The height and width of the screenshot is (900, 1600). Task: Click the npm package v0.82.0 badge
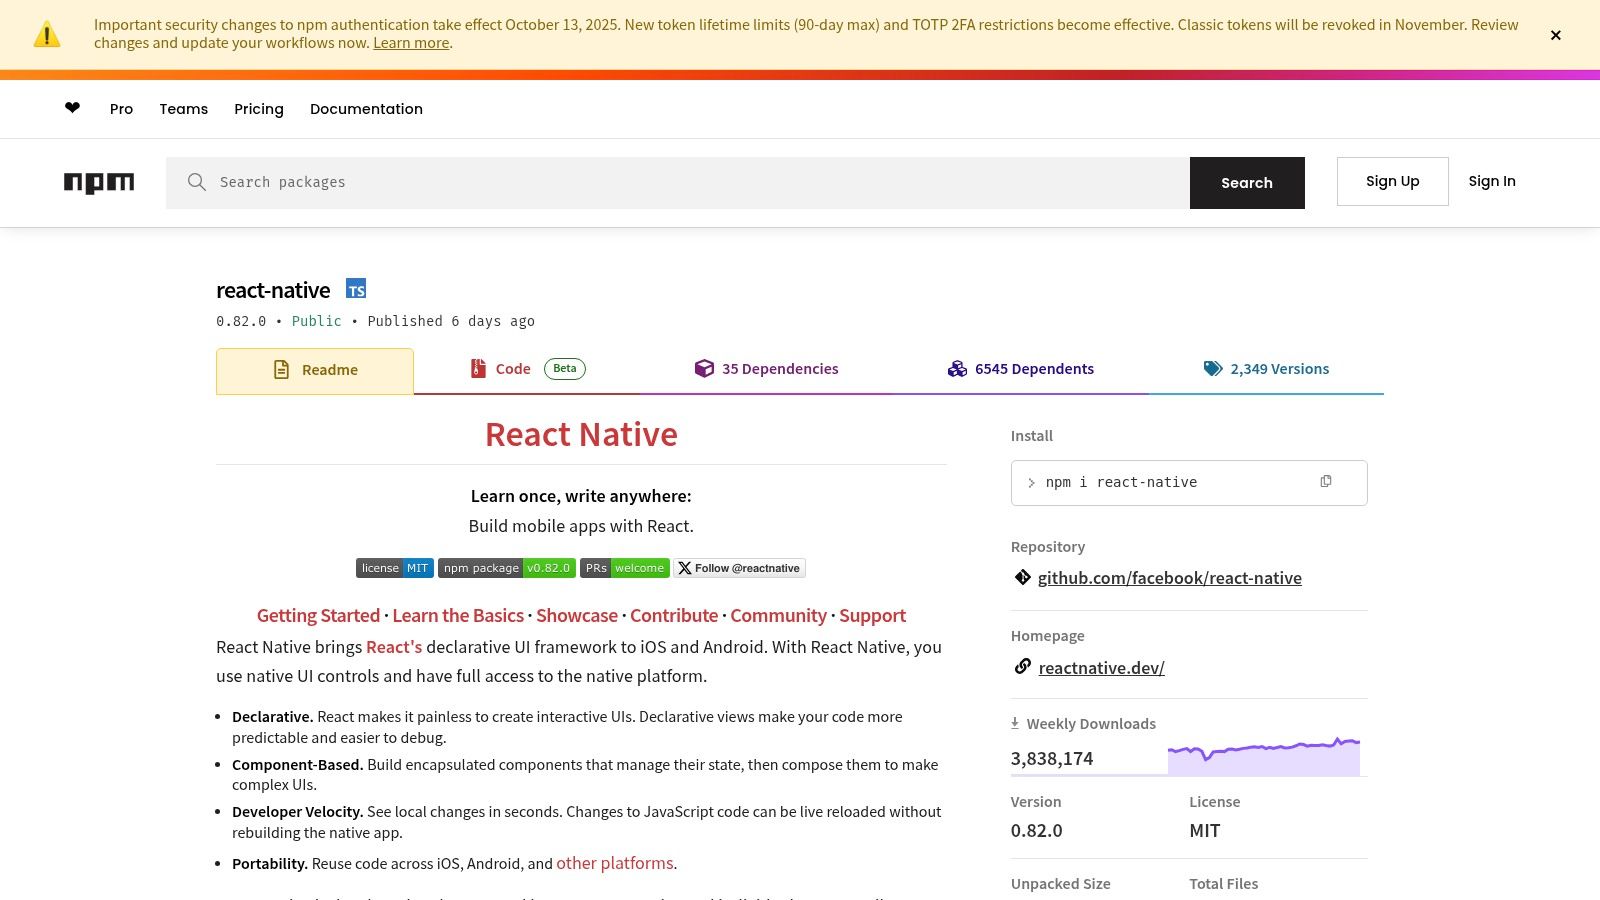tap(506, 568)
